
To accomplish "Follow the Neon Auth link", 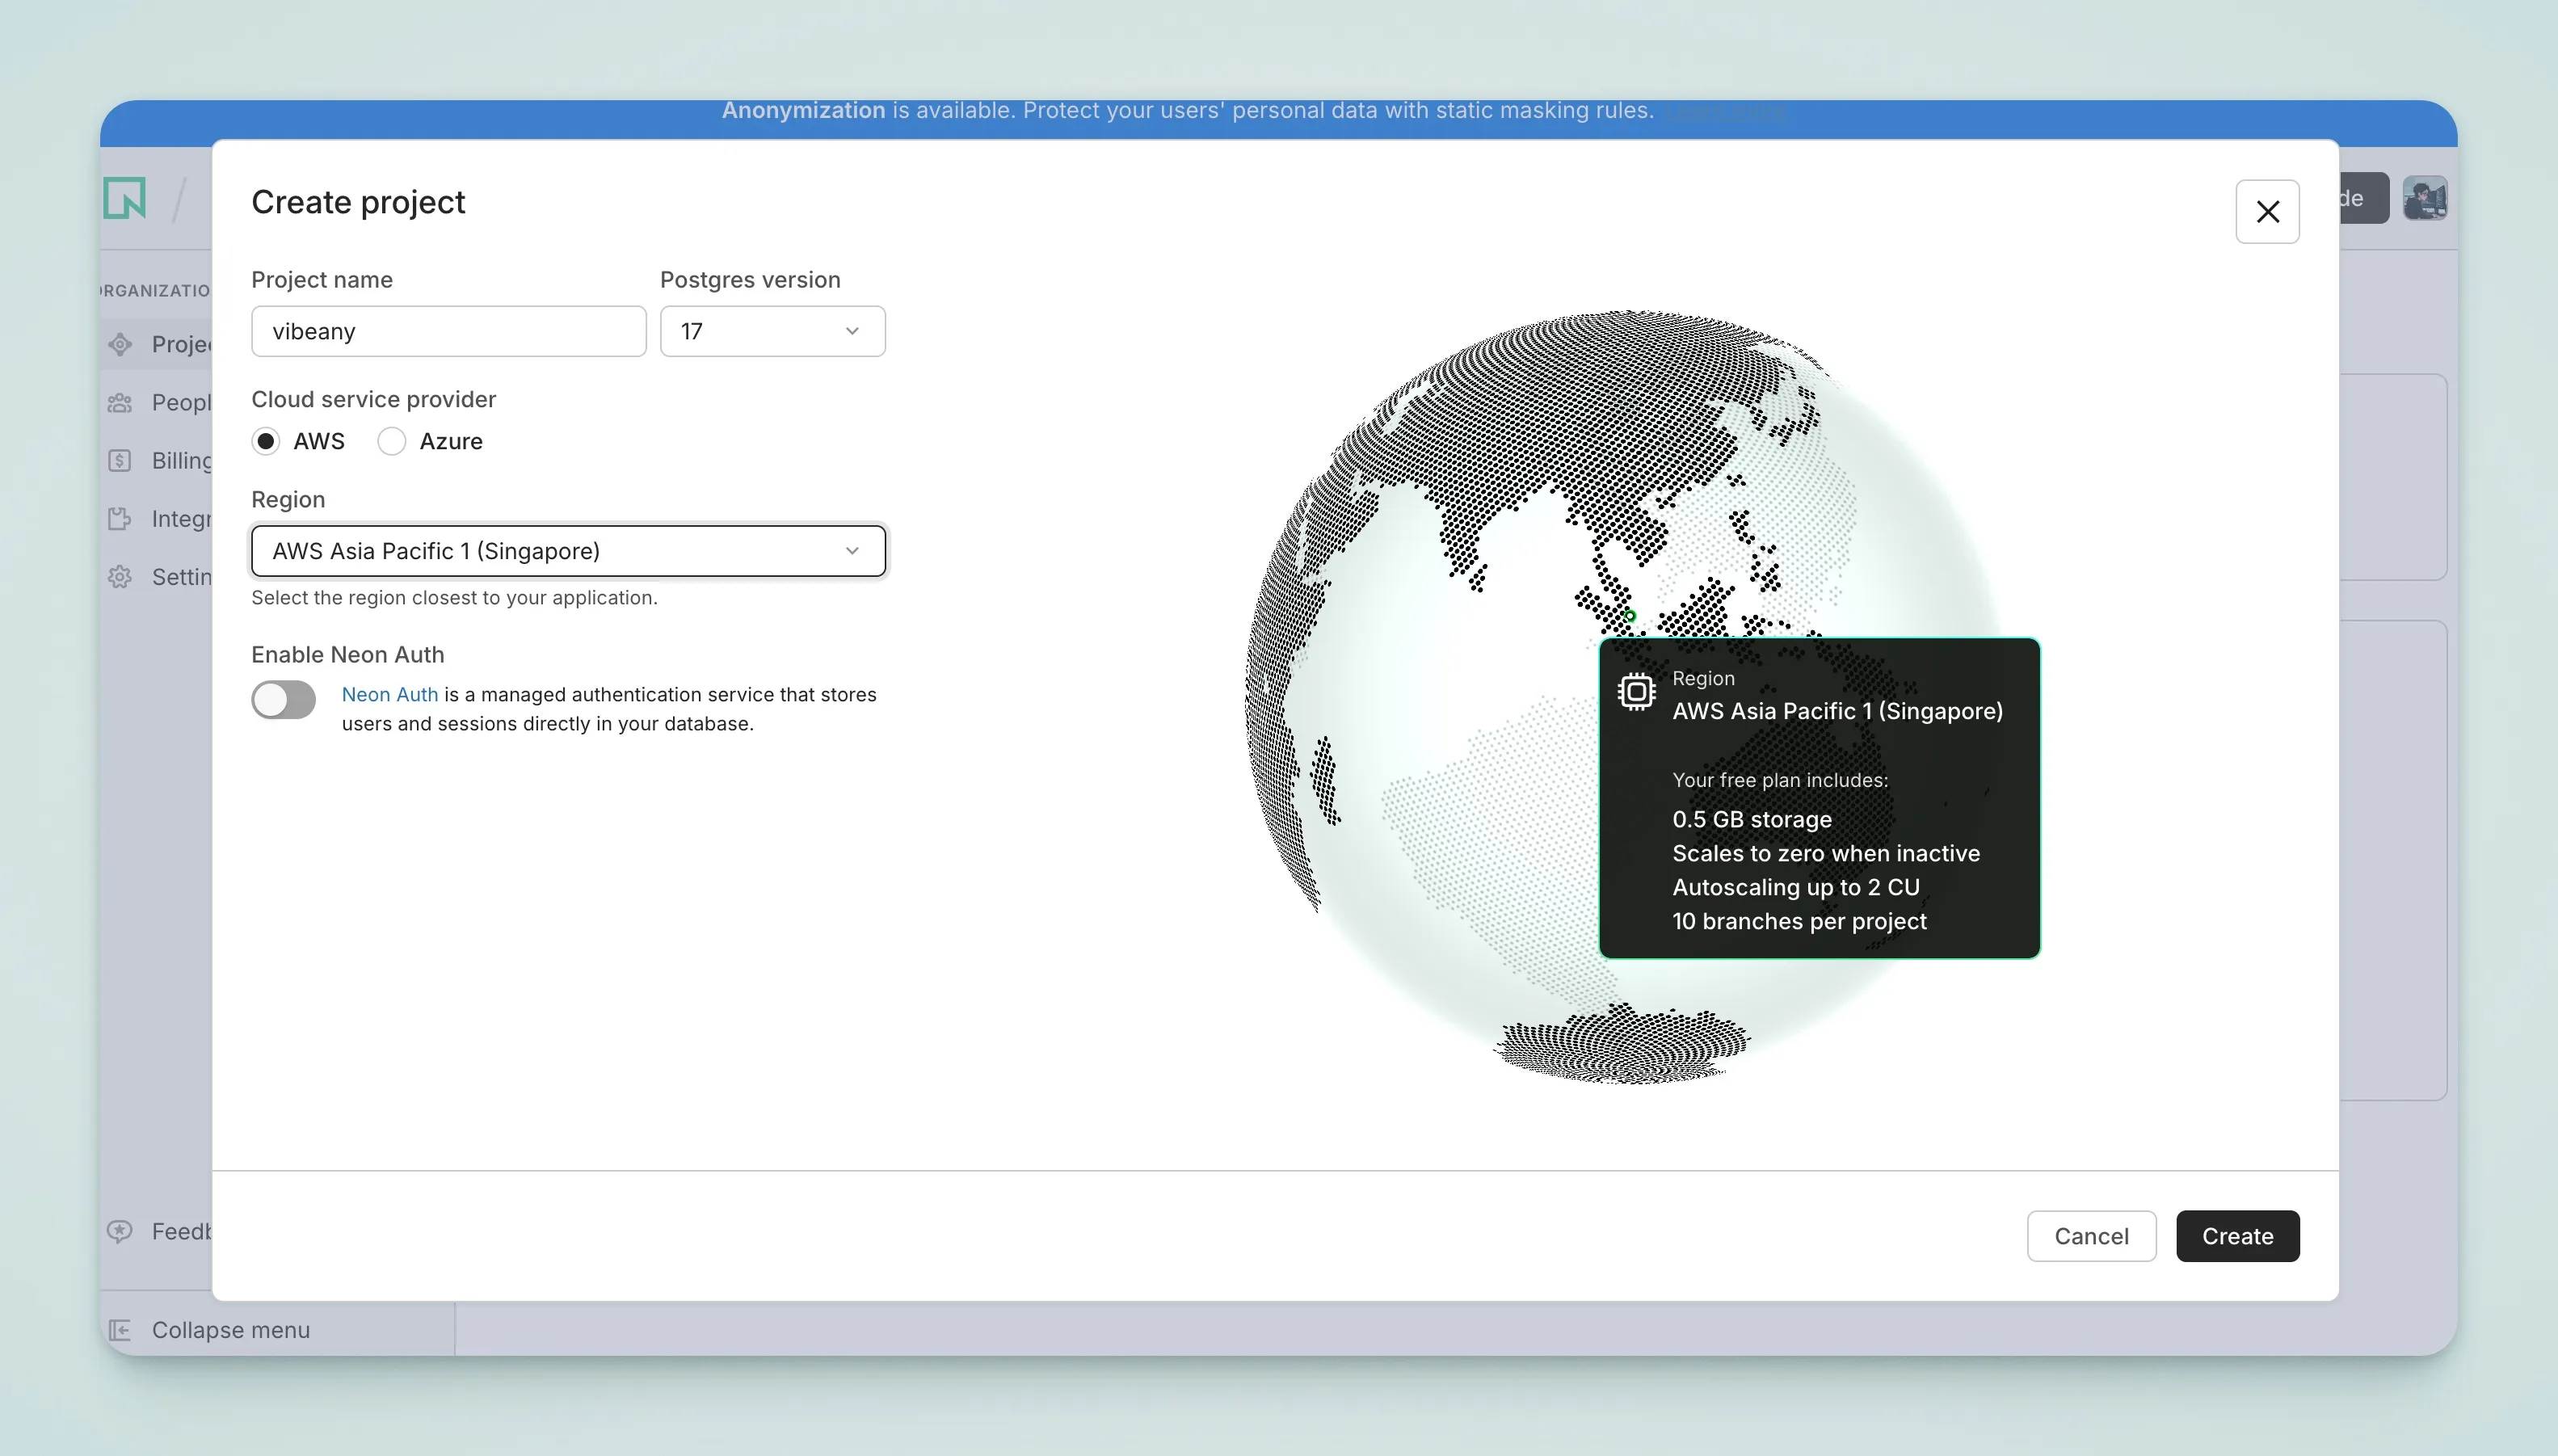I will (390, 694).
